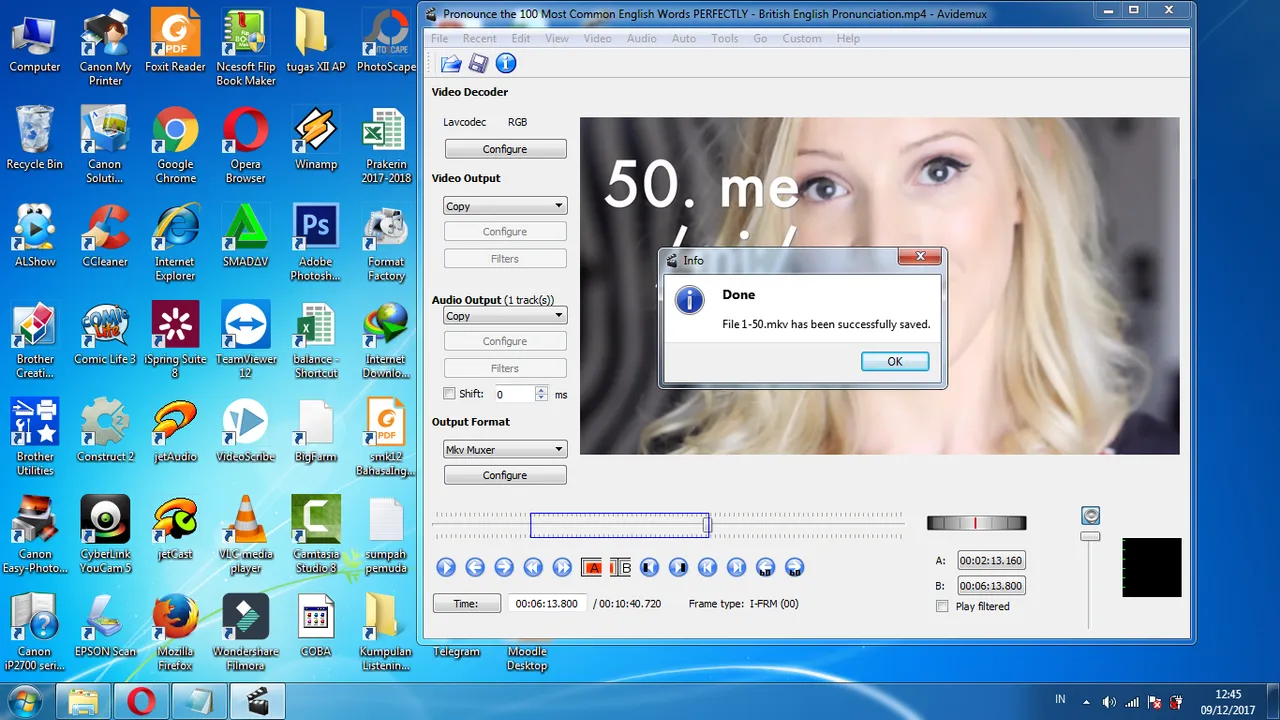Open the Recent menu
Screen dimensions: 1280x720
pyautogui.click(x=479, y=38)
